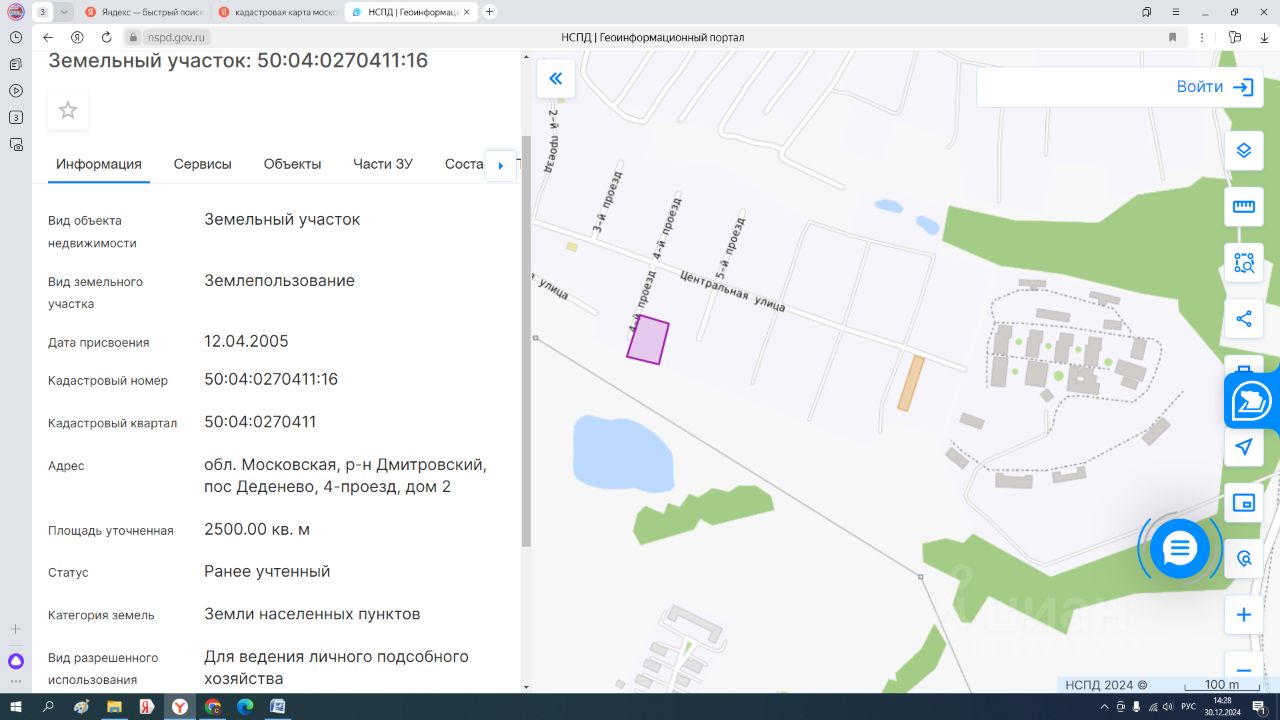Go back to the previous page
This screenshot has width=1280, height=720.
(48, 37)
